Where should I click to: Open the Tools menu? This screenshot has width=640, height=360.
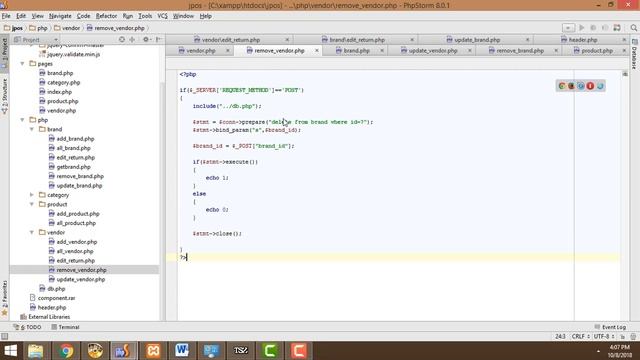(145, 16)
